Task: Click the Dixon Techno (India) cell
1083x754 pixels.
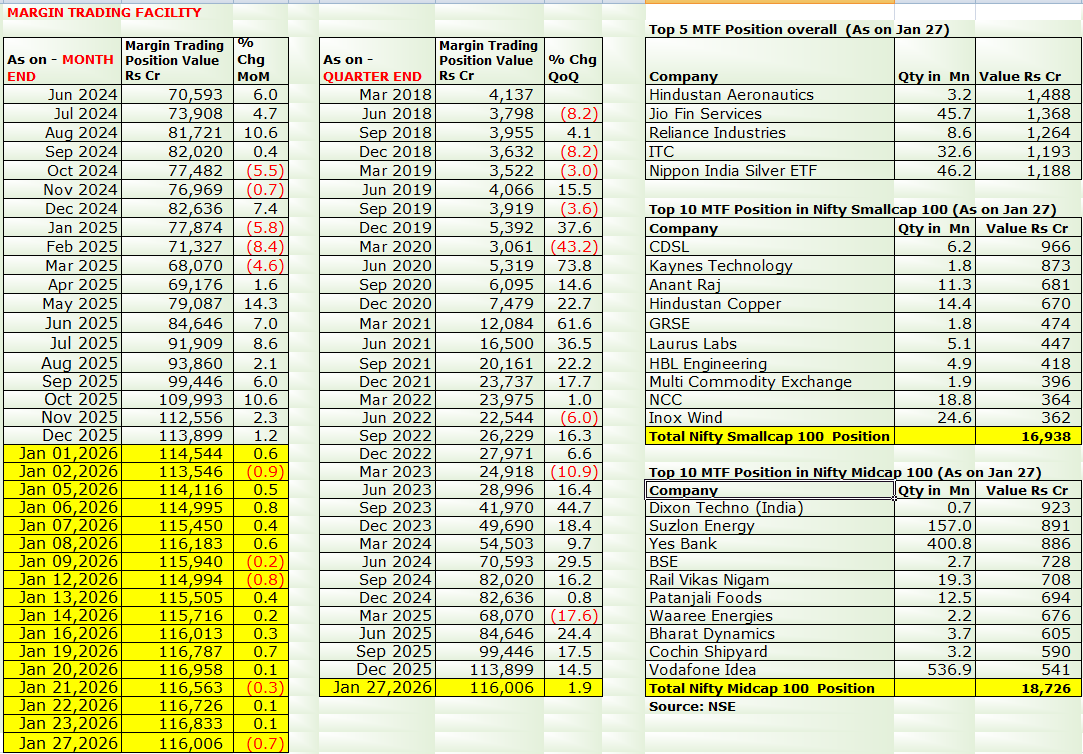Action: (x=769, y=508)
